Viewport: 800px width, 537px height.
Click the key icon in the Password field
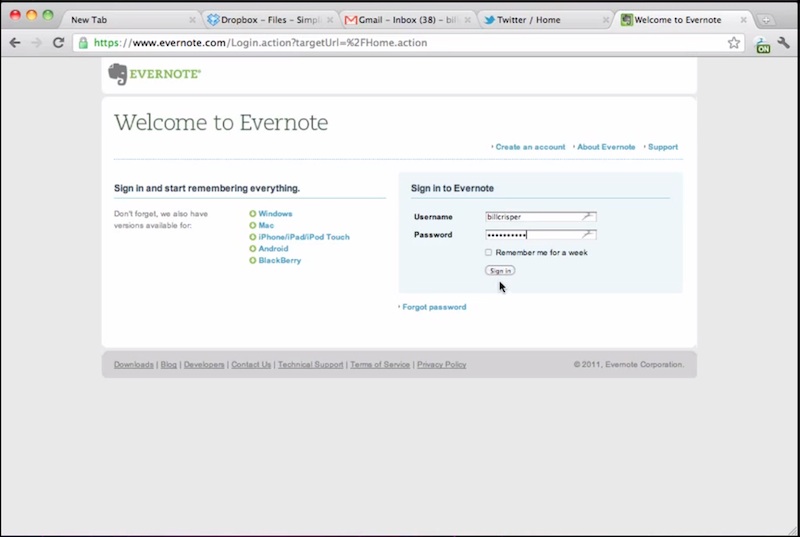click(x=588, y=235)
